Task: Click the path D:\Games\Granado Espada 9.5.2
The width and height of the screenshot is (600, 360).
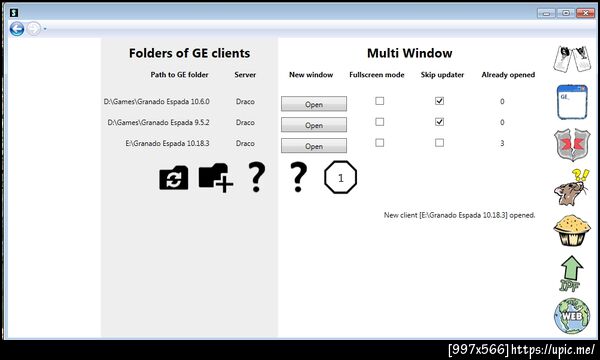Action: coord(158,123)
